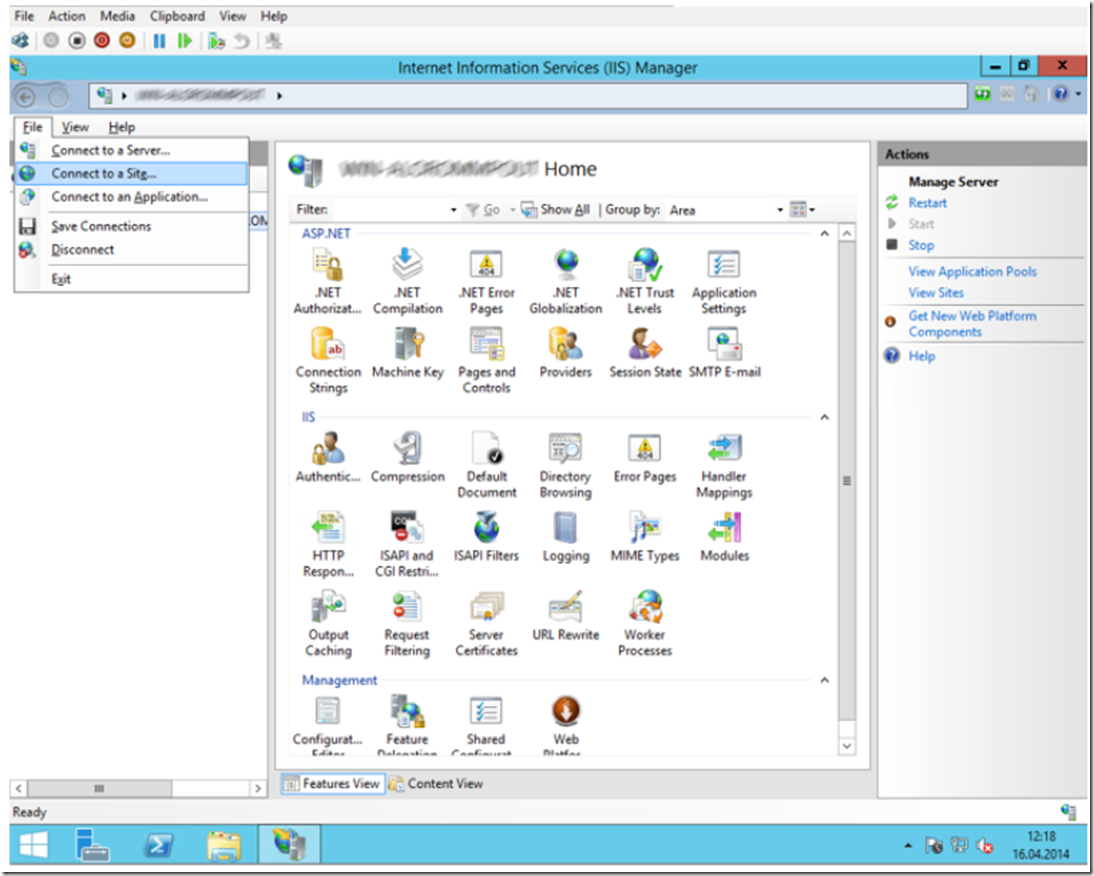
Task: Select Disconnect from File menu
Action: 131,250
